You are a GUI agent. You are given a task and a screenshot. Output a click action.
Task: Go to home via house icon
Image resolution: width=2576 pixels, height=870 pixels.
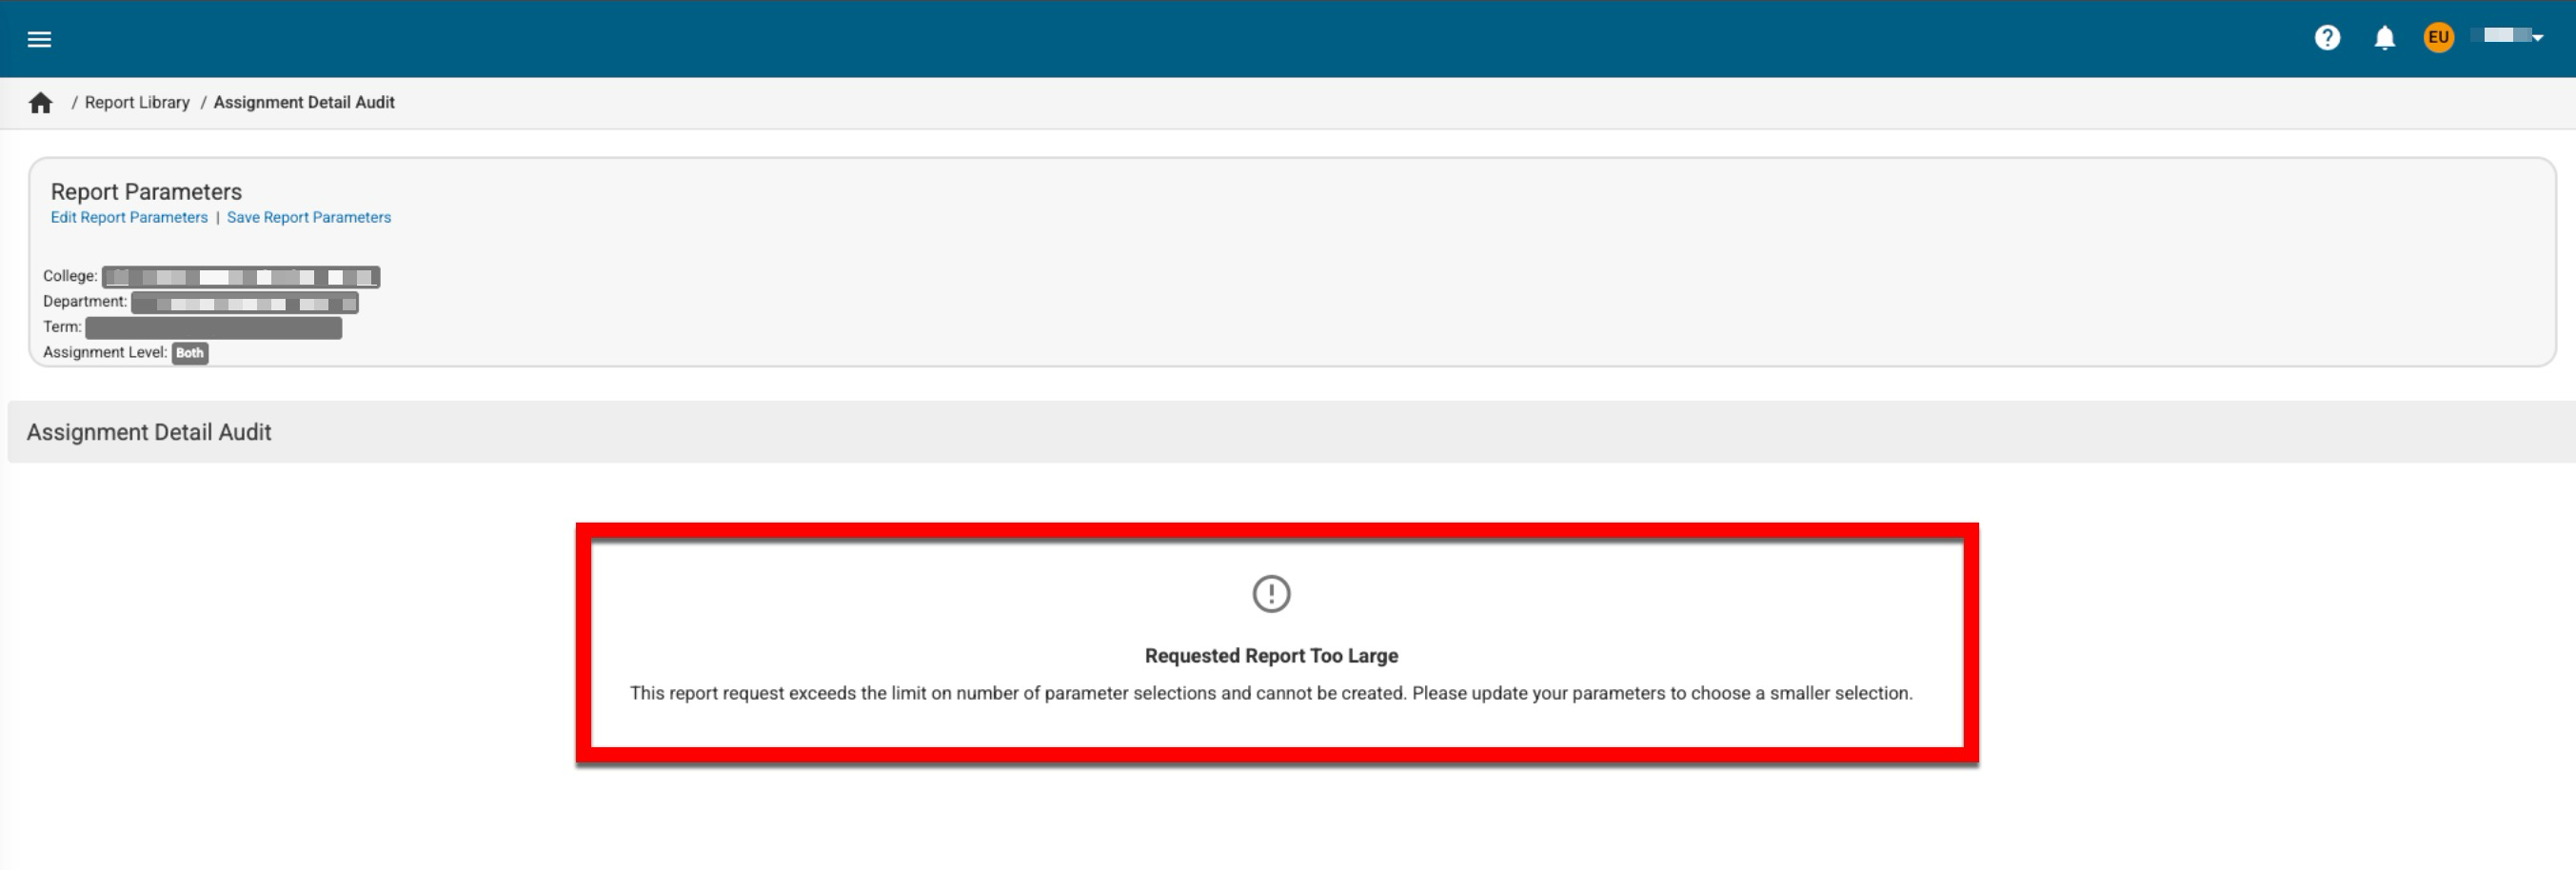pyautogui.click(x=40, y=103)
